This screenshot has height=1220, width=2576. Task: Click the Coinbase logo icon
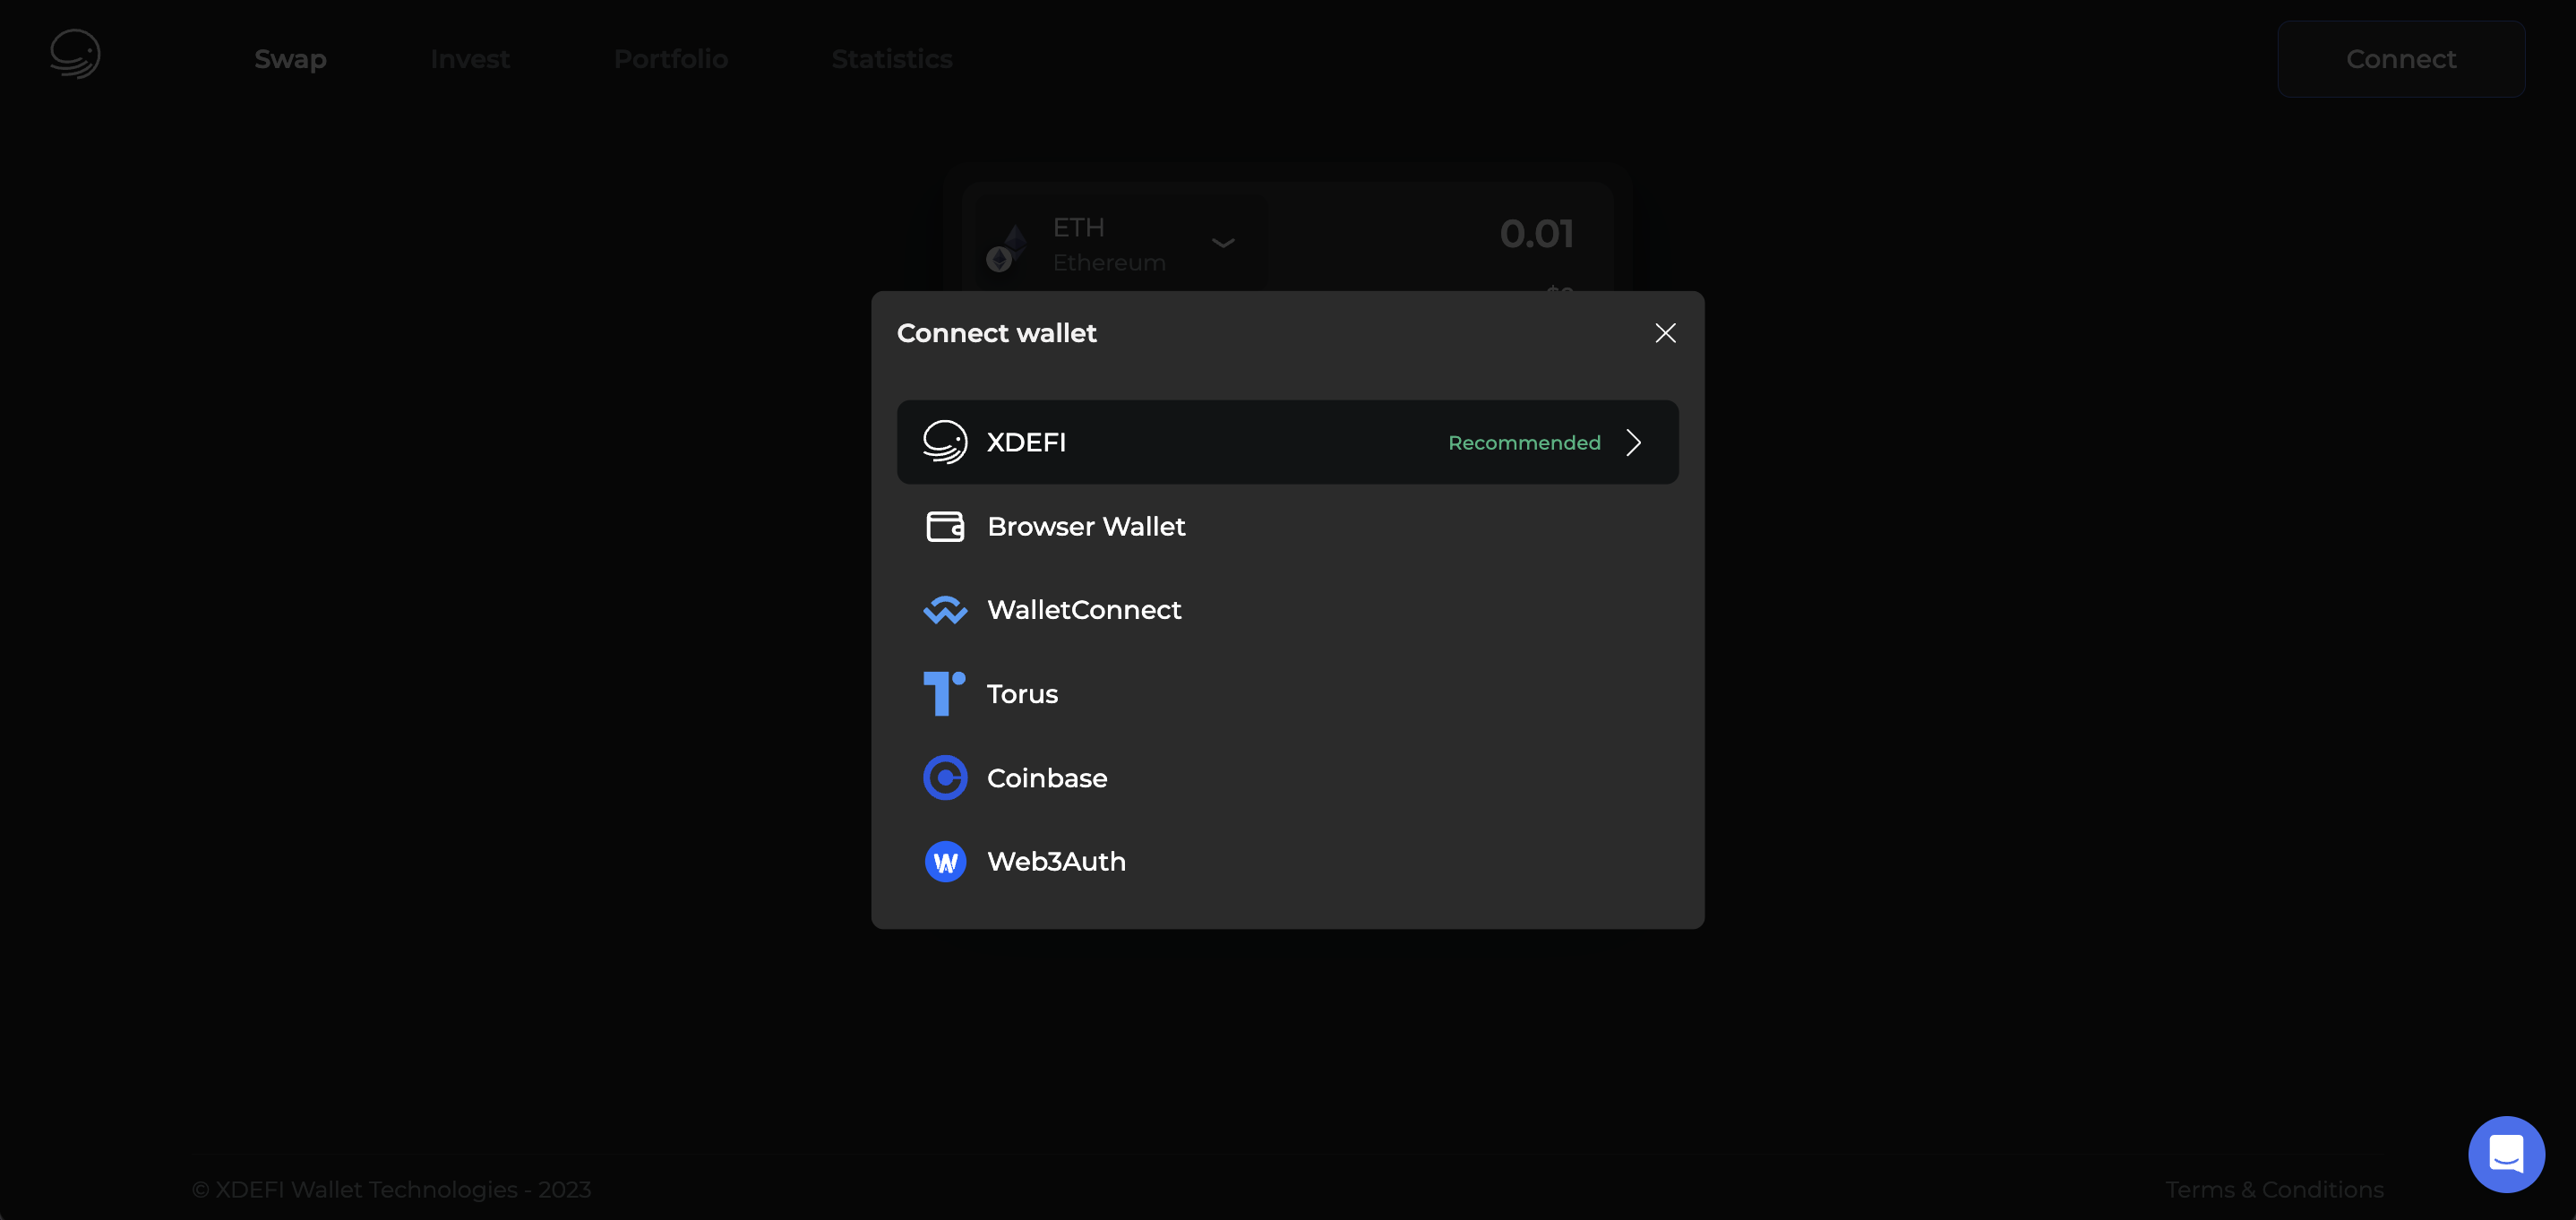point(944,777)
